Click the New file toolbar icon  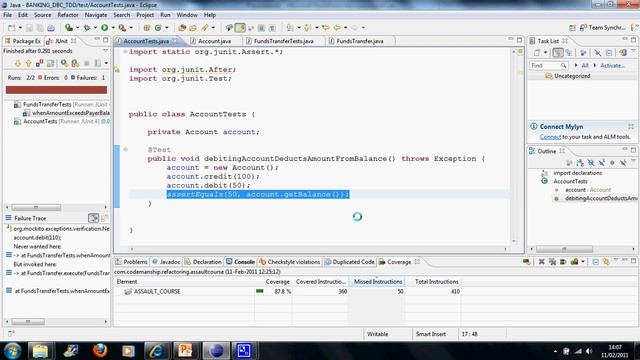pos(11,28)
